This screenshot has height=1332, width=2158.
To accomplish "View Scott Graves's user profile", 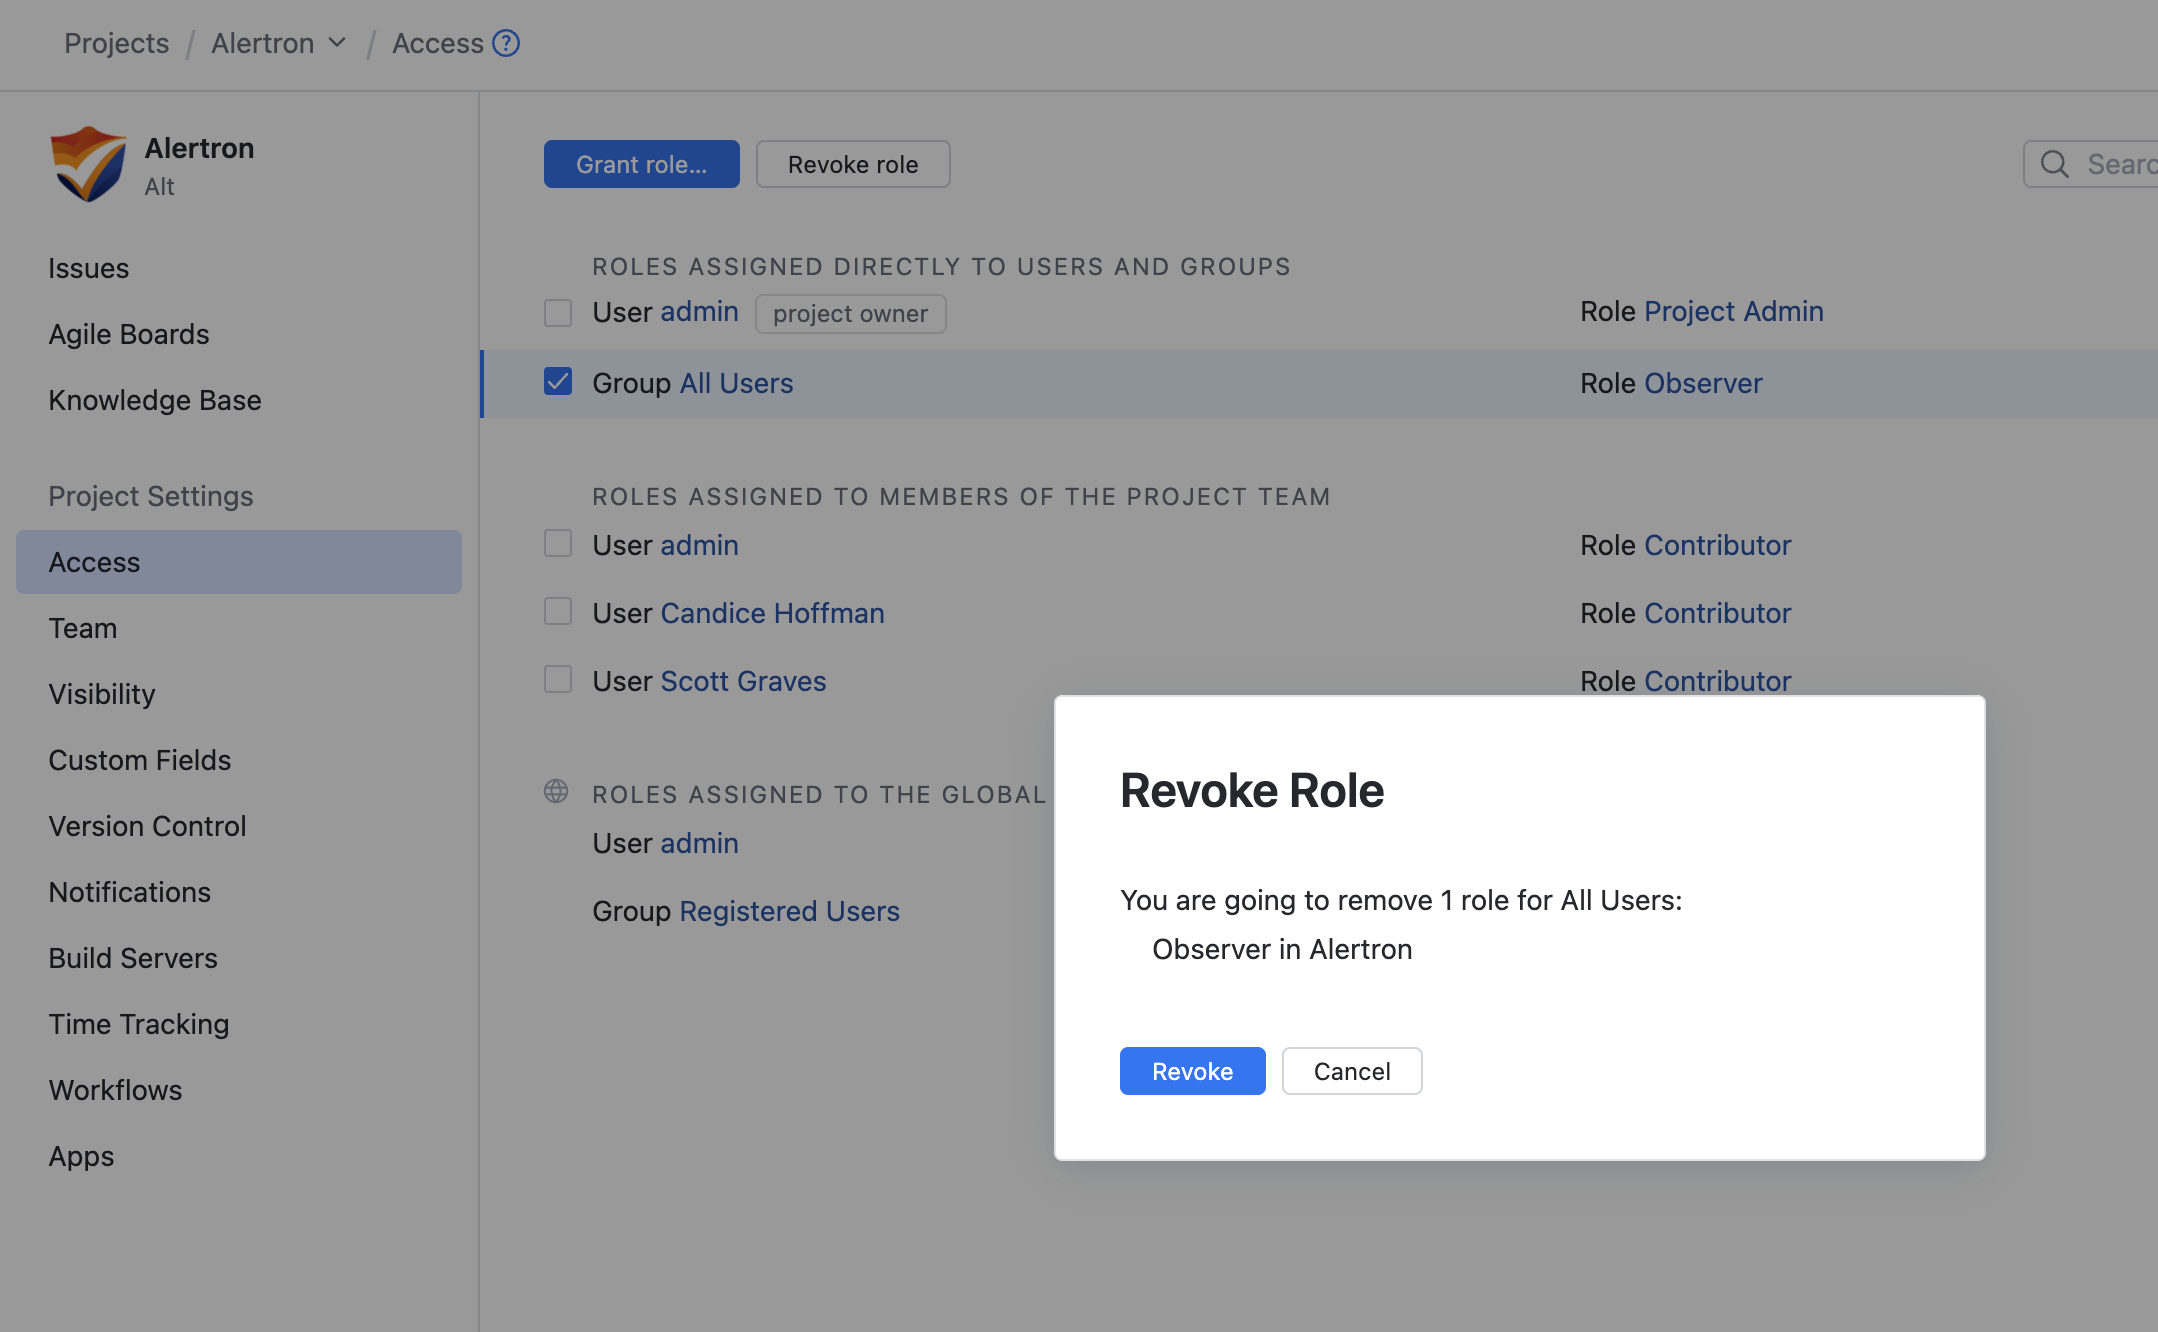I will (x=743, y=680).
